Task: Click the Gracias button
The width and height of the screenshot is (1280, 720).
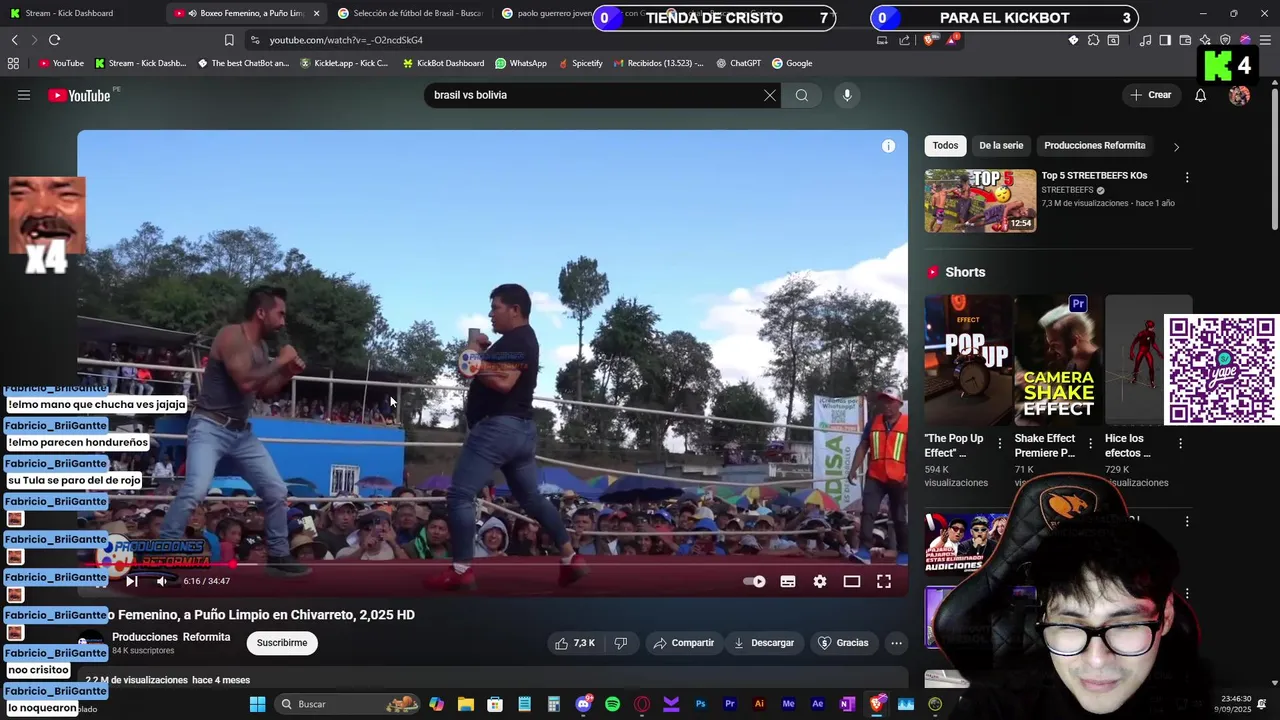Action: click(x=843, y=643)
